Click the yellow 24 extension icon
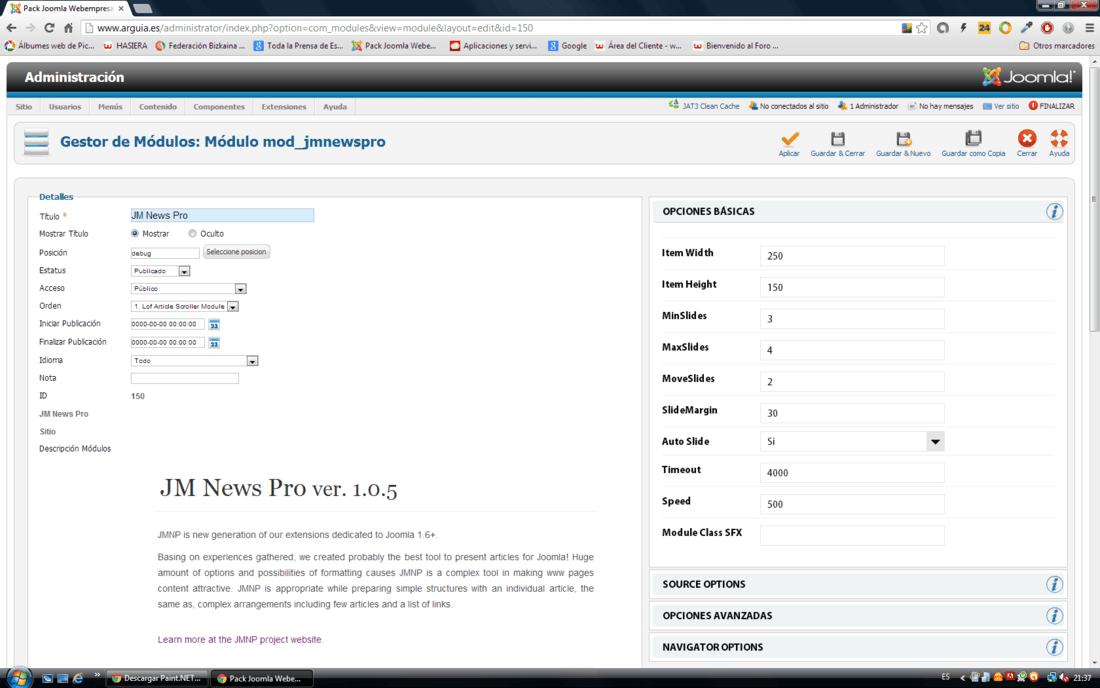This screenshot has height=688, width=1100. [x=984, y=28]
